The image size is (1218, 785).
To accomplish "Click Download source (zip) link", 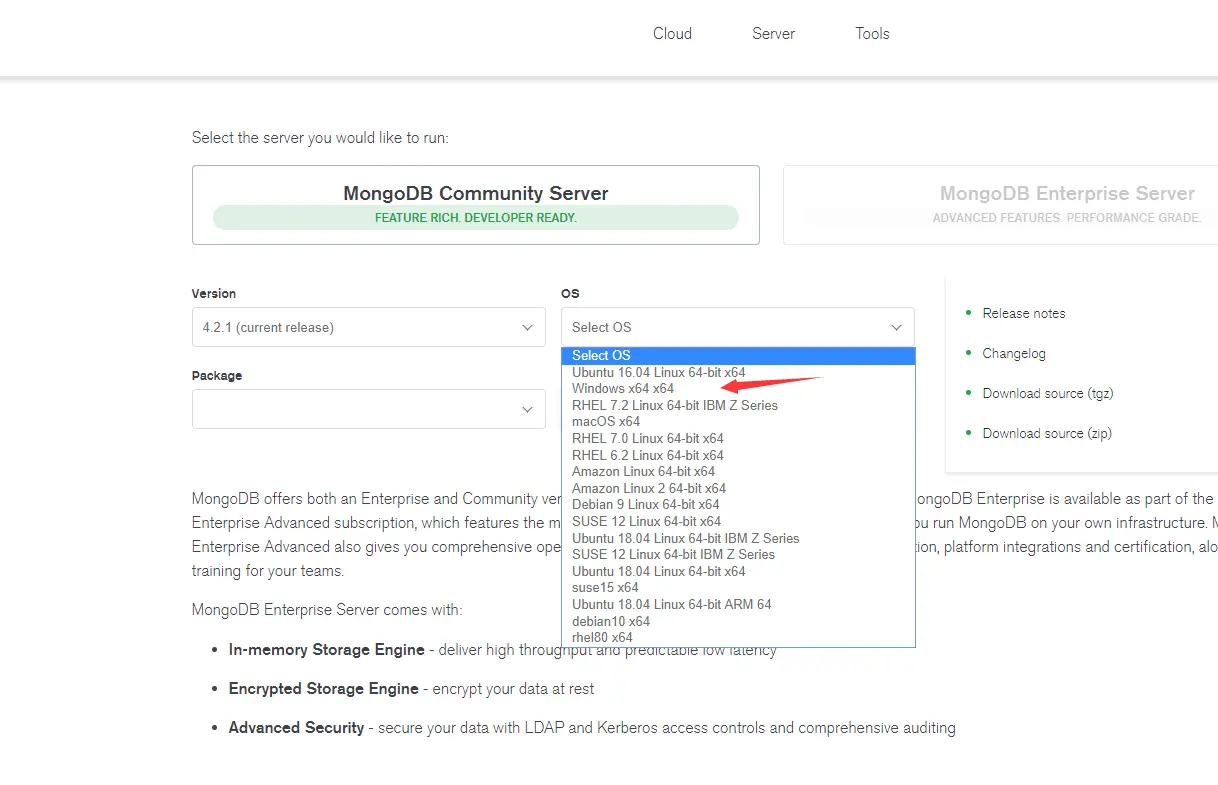I will [1047, 433].
